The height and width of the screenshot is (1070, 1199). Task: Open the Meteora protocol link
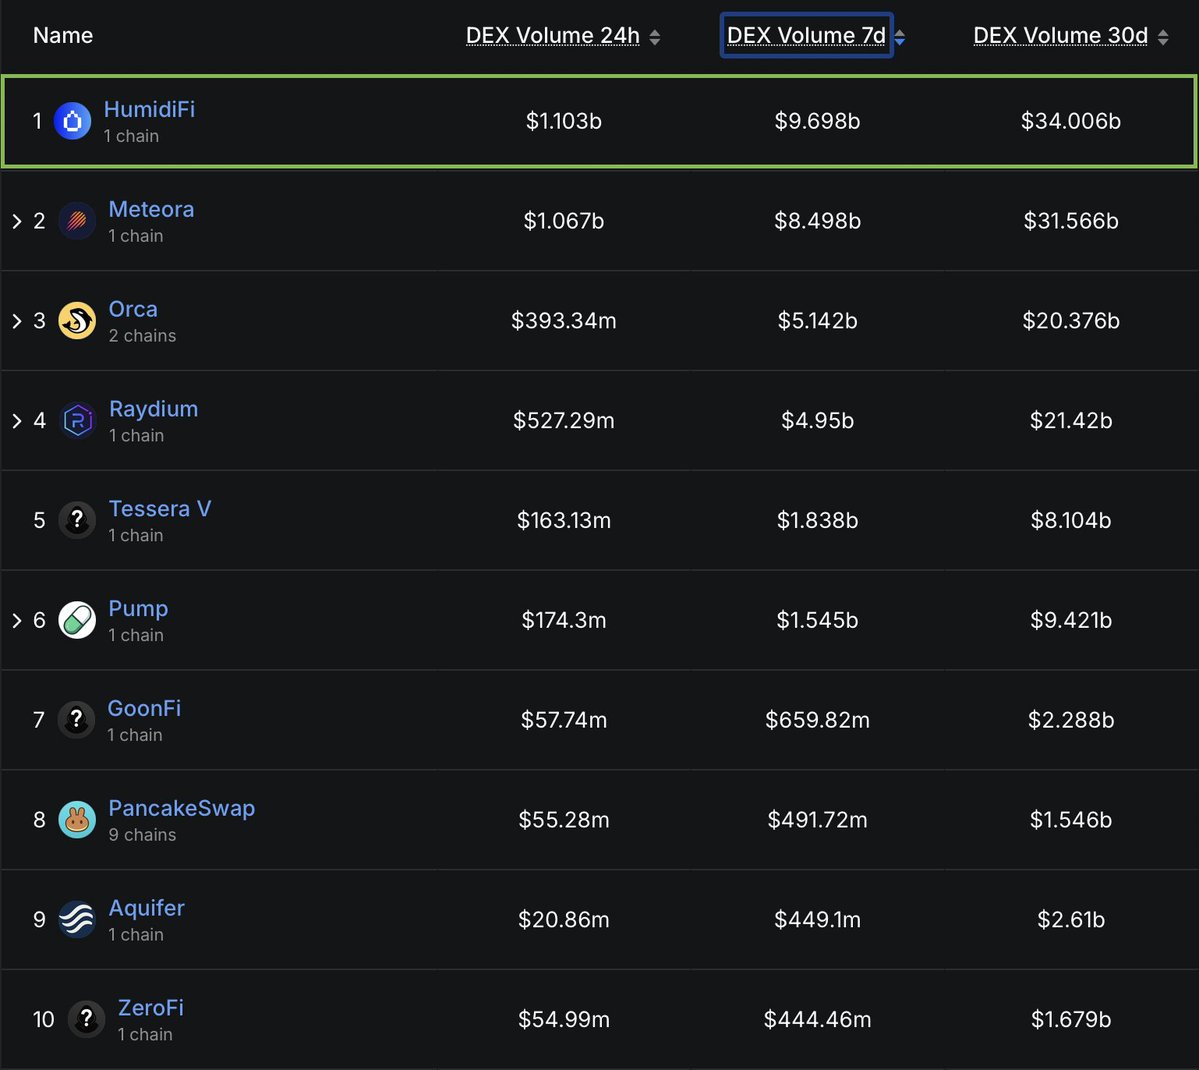click(x=151, y=209)
